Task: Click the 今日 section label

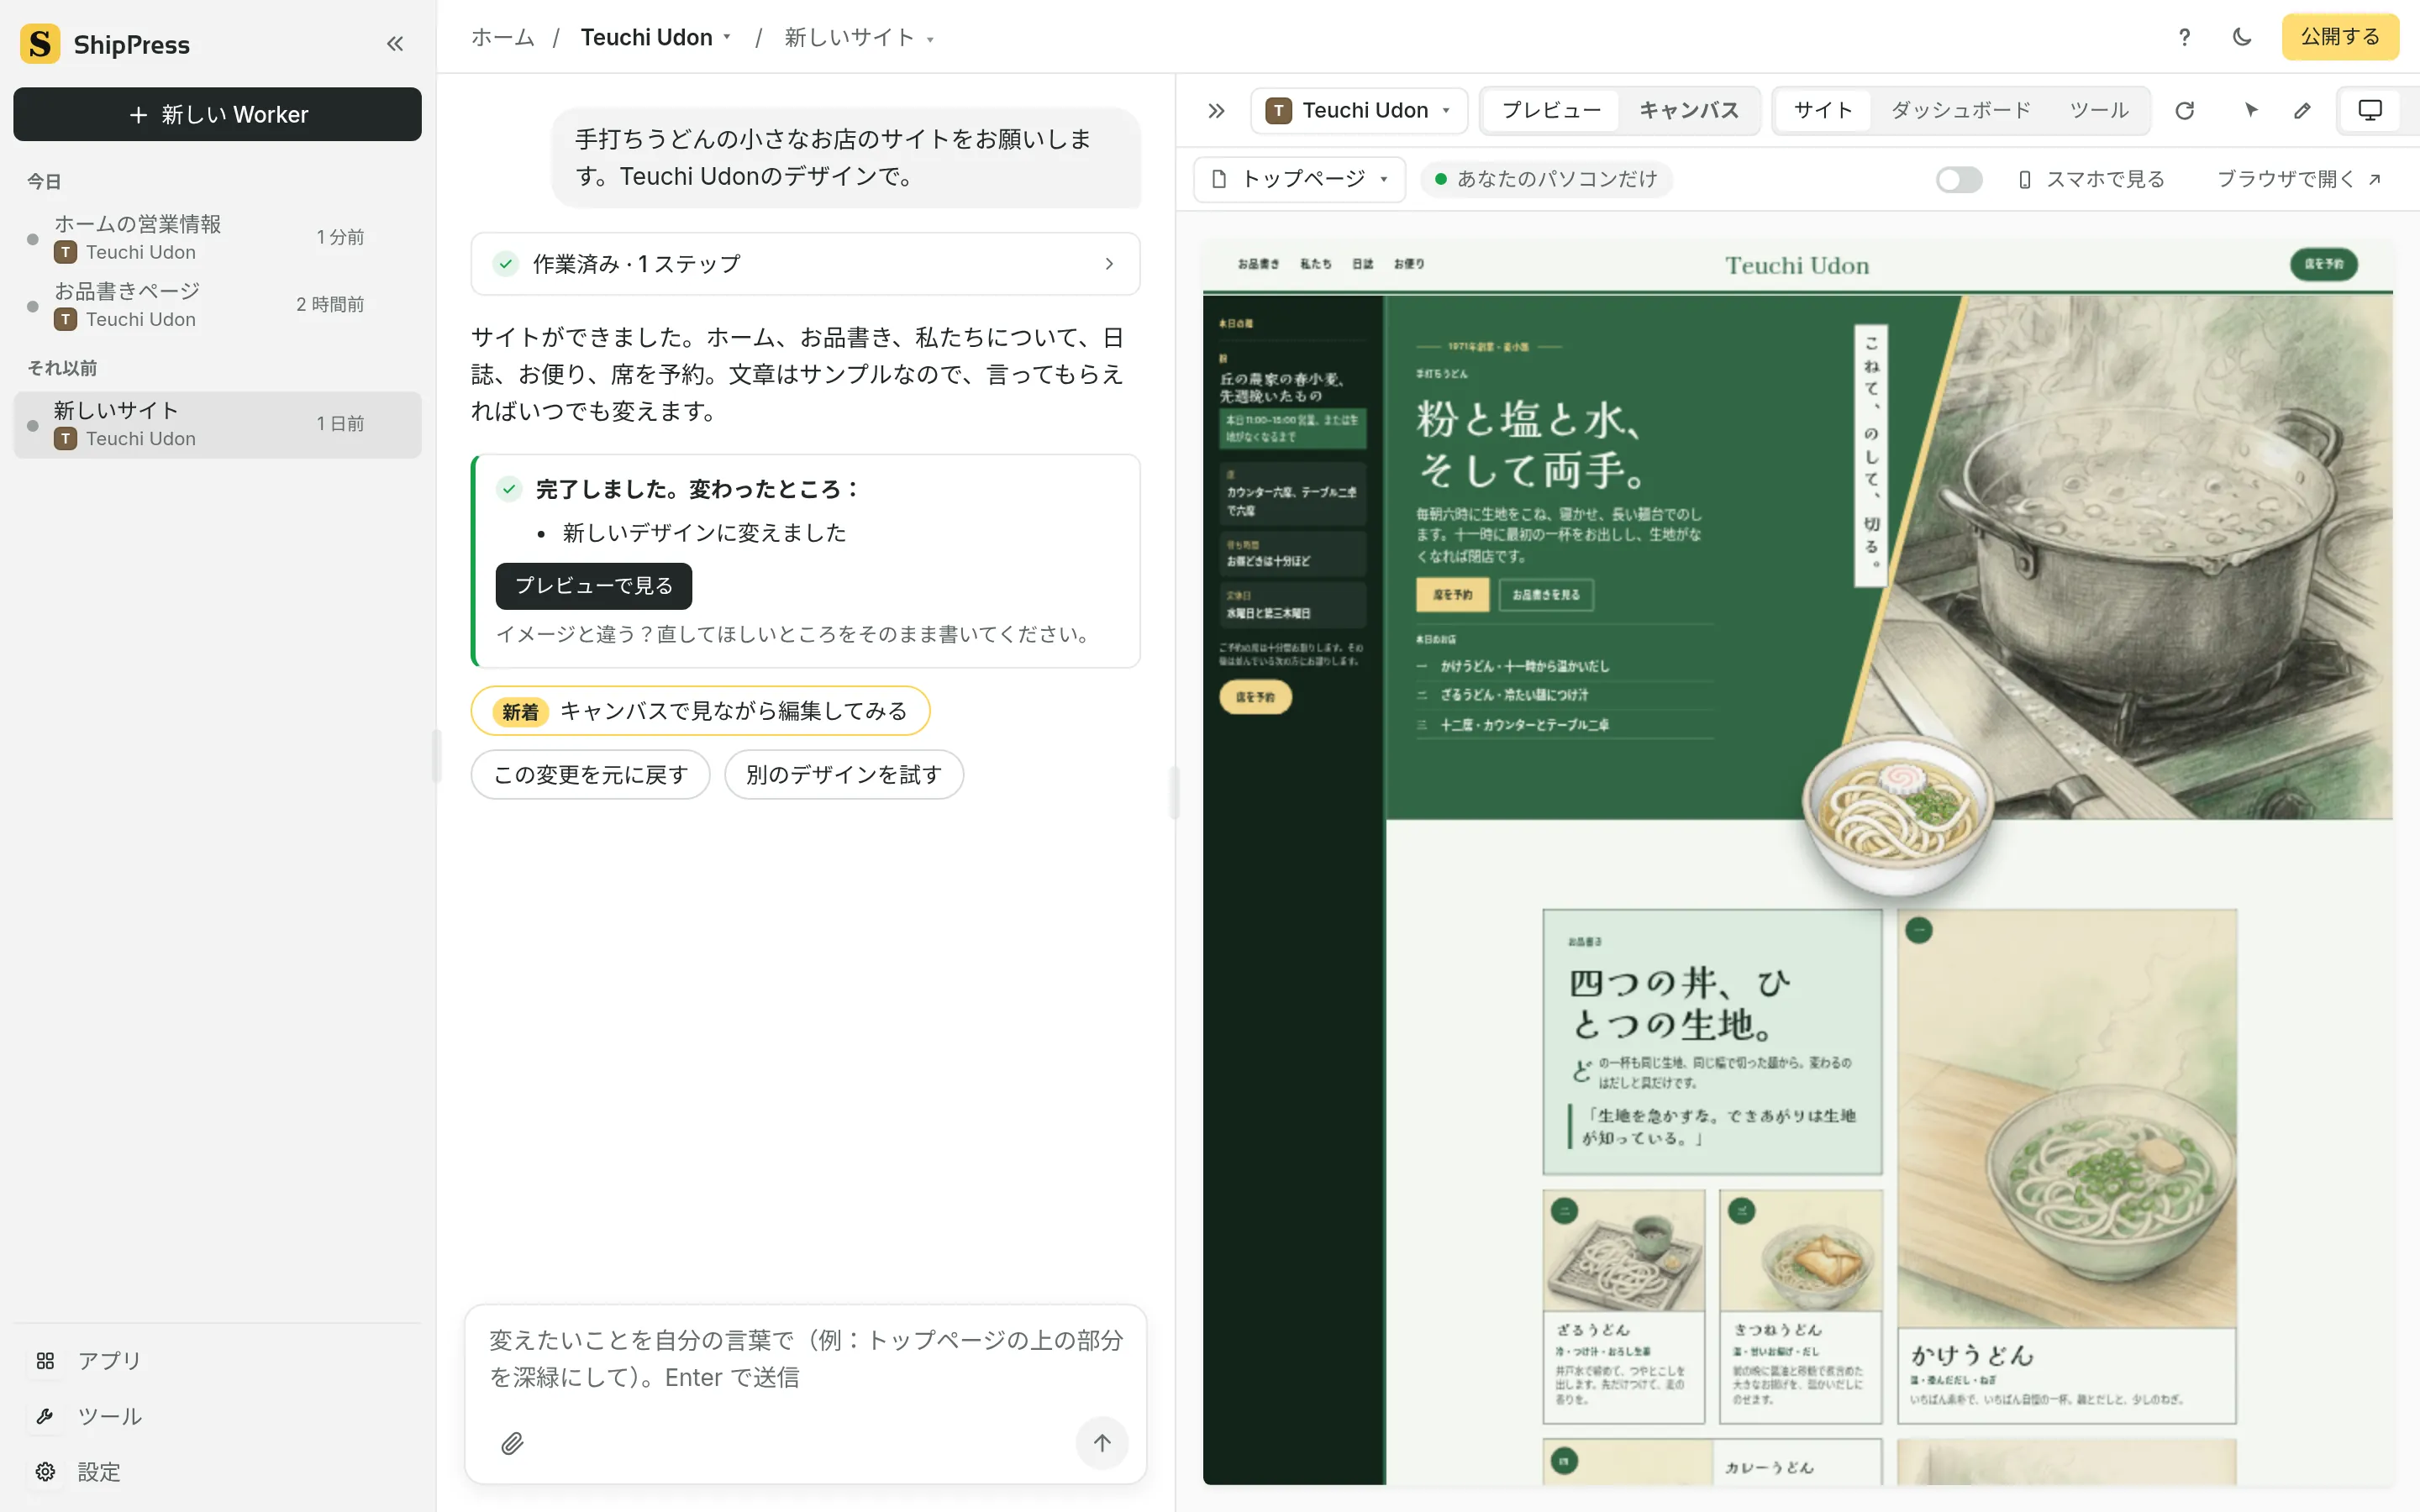Action: pos(44,182)
